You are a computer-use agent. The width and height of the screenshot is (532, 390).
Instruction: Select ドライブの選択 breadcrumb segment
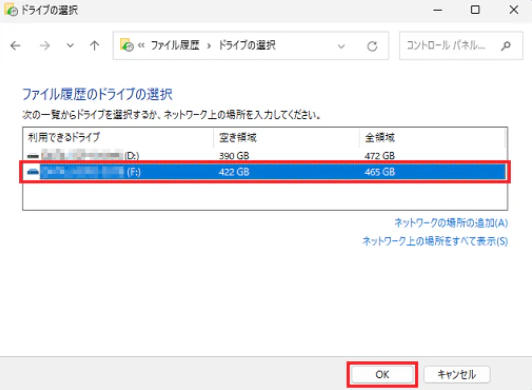pos(247,45)
